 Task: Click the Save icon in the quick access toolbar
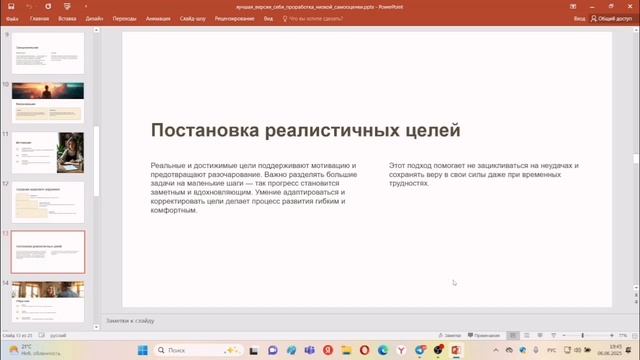point(11,7)
